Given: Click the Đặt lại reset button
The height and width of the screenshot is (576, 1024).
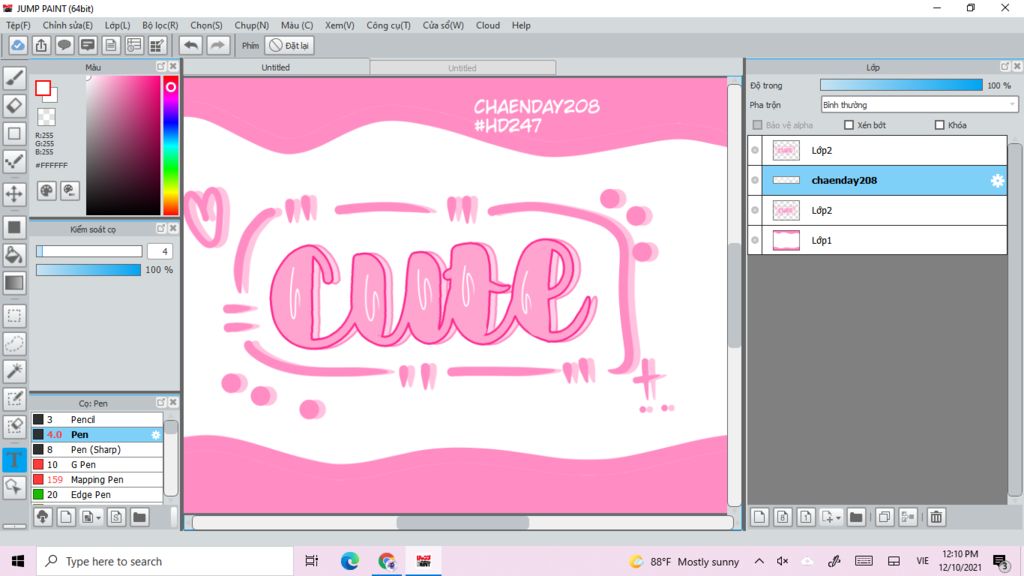Looking at the screenshot, I should [x=289, y=45].
